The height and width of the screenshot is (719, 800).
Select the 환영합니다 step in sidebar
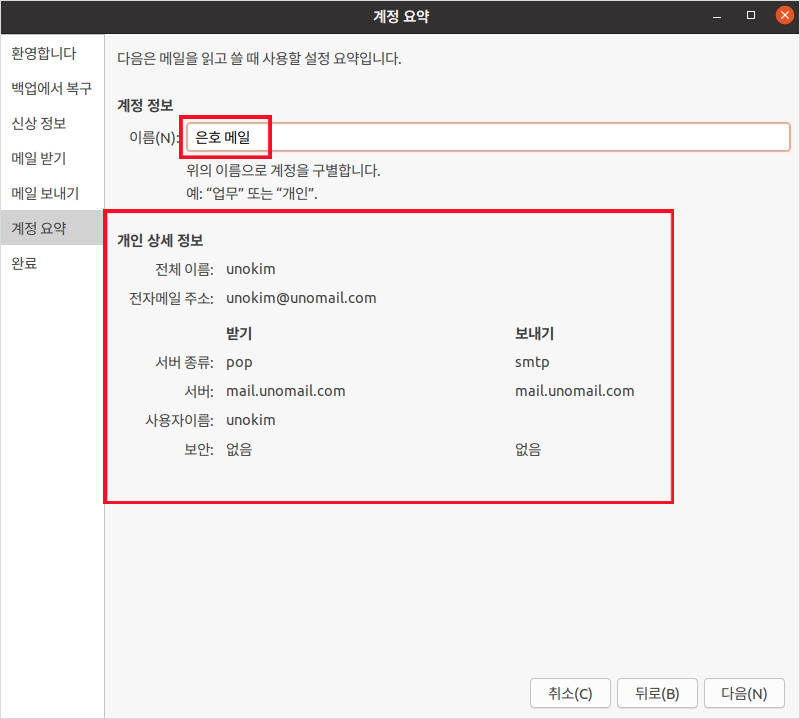click(x=52, y=54)
